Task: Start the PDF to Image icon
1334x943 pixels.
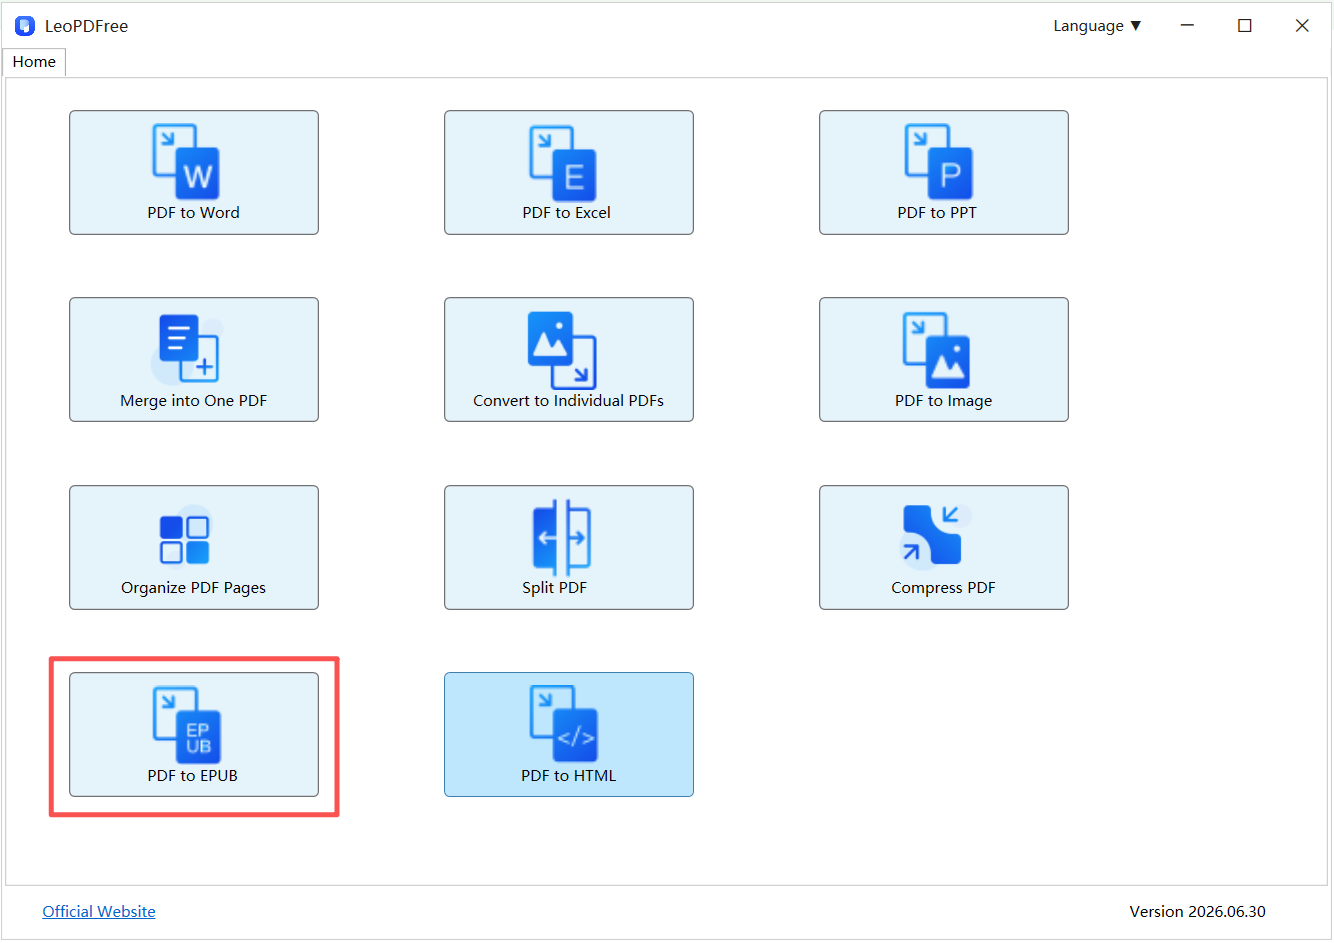Action: point(937,350)
